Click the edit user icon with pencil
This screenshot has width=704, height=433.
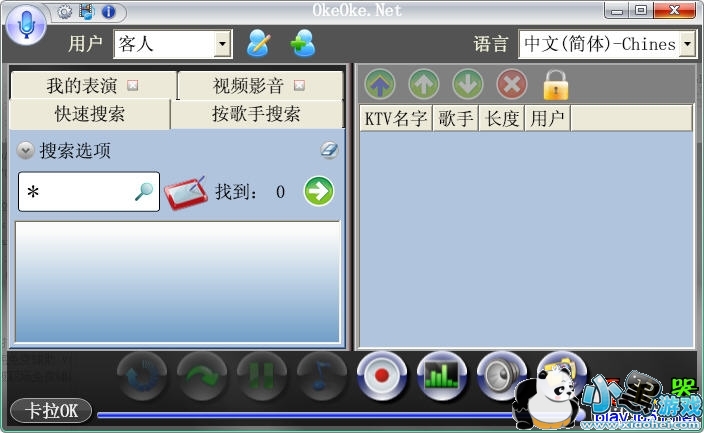(259, 43)
